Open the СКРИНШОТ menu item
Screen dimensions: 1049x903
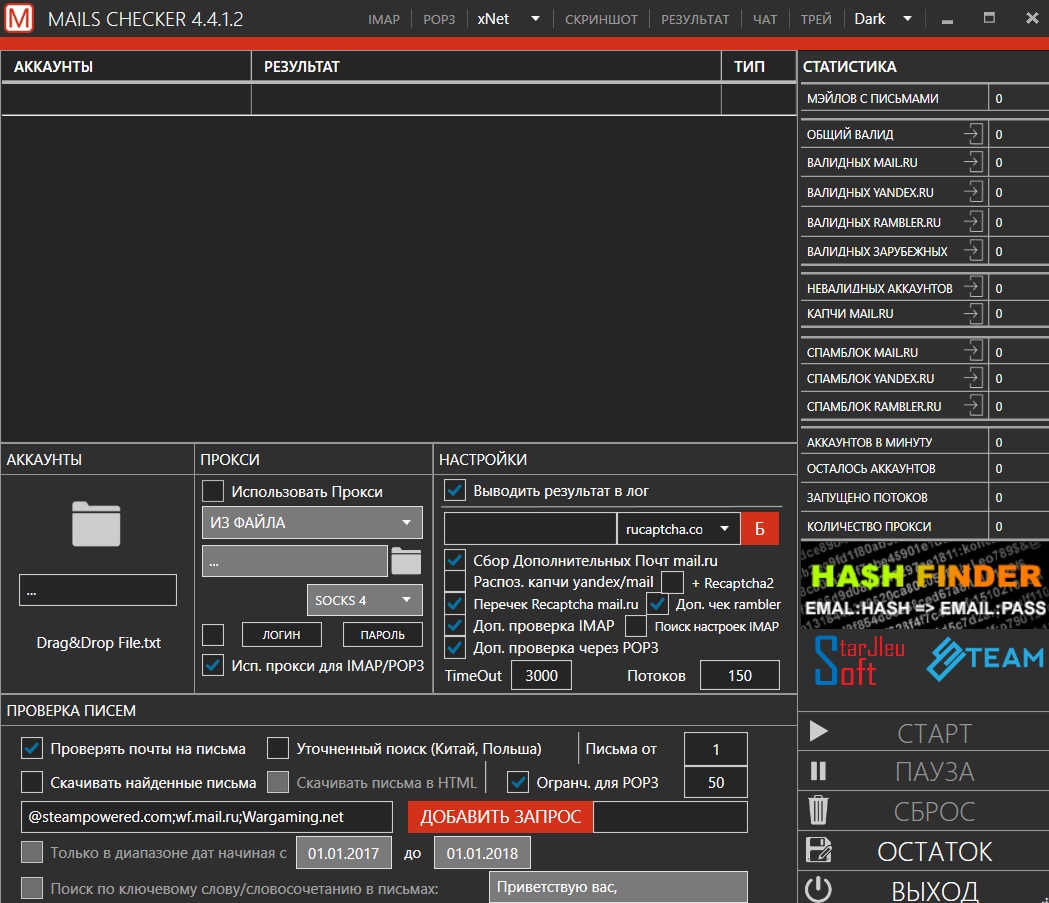[x=600, y=19]
